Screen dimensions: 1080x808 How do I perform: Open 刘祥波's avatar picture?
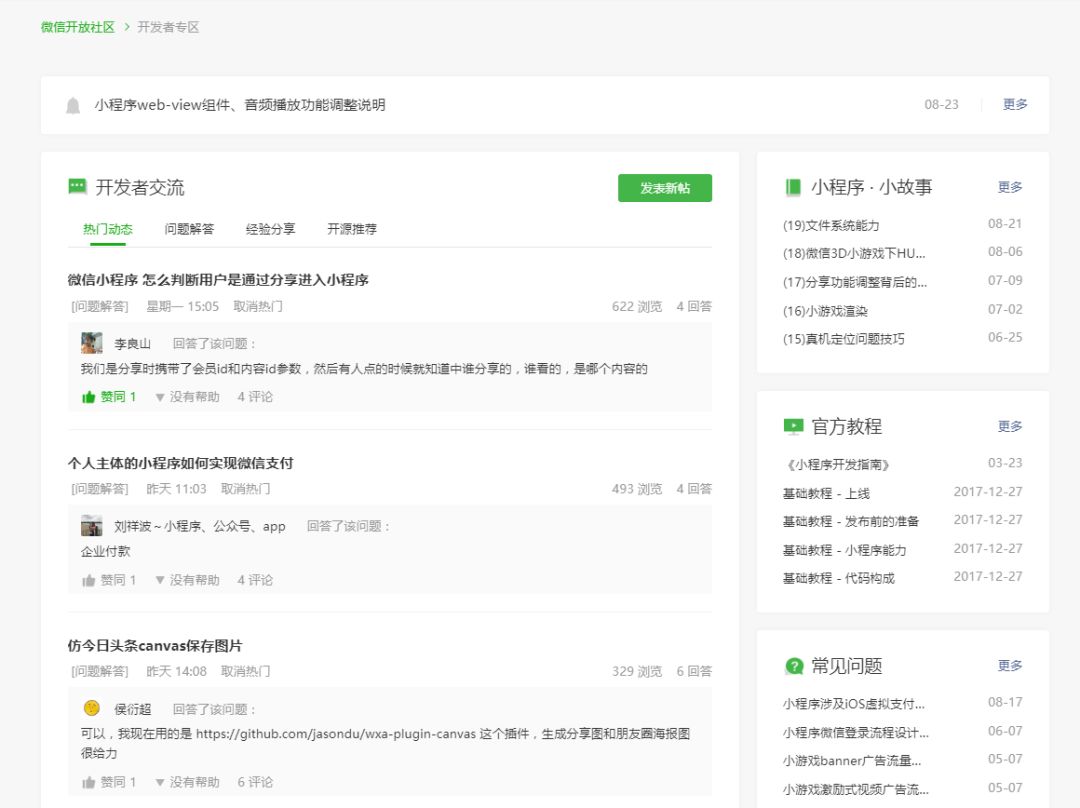(92, 526)
